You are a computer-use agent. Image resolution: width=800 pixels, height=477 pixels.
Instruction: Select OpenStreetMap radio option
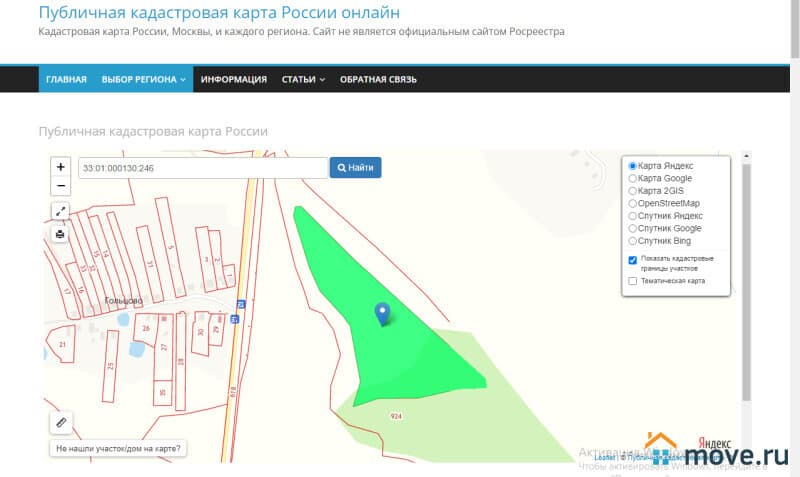[x=633, y=203]
